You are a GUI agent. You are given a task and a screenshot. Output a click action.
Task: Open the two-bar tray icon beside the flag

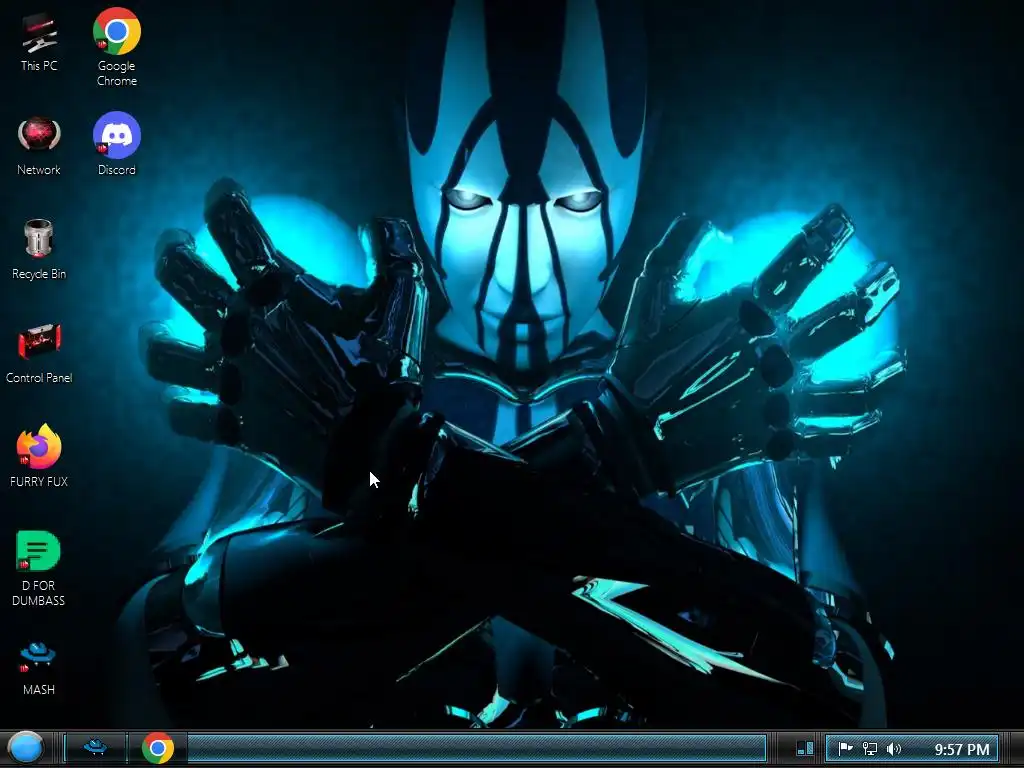(805, 748)
